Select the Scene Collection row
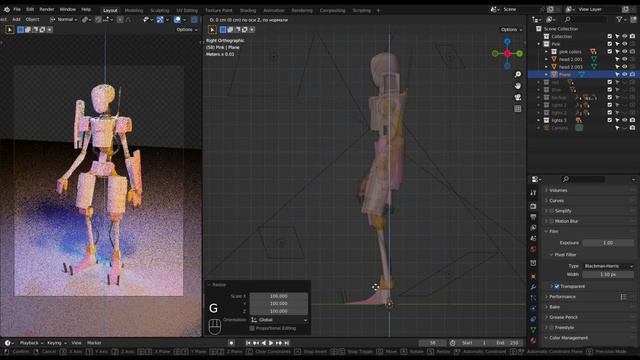 pos(561,29)
